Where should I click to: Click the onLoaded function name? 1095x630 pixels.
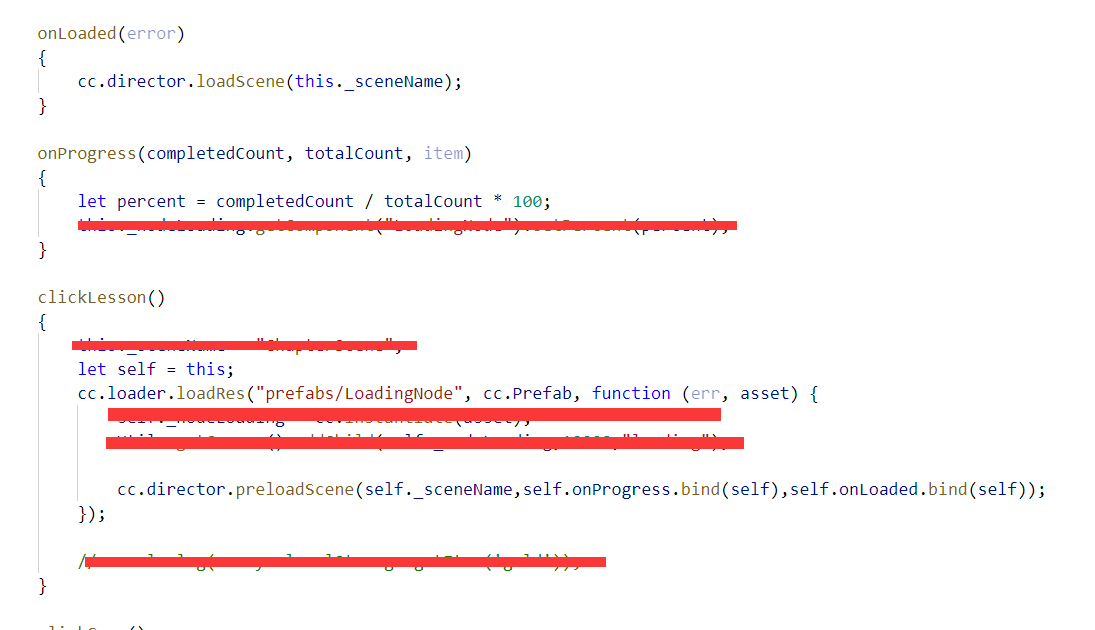pos(77,34)
